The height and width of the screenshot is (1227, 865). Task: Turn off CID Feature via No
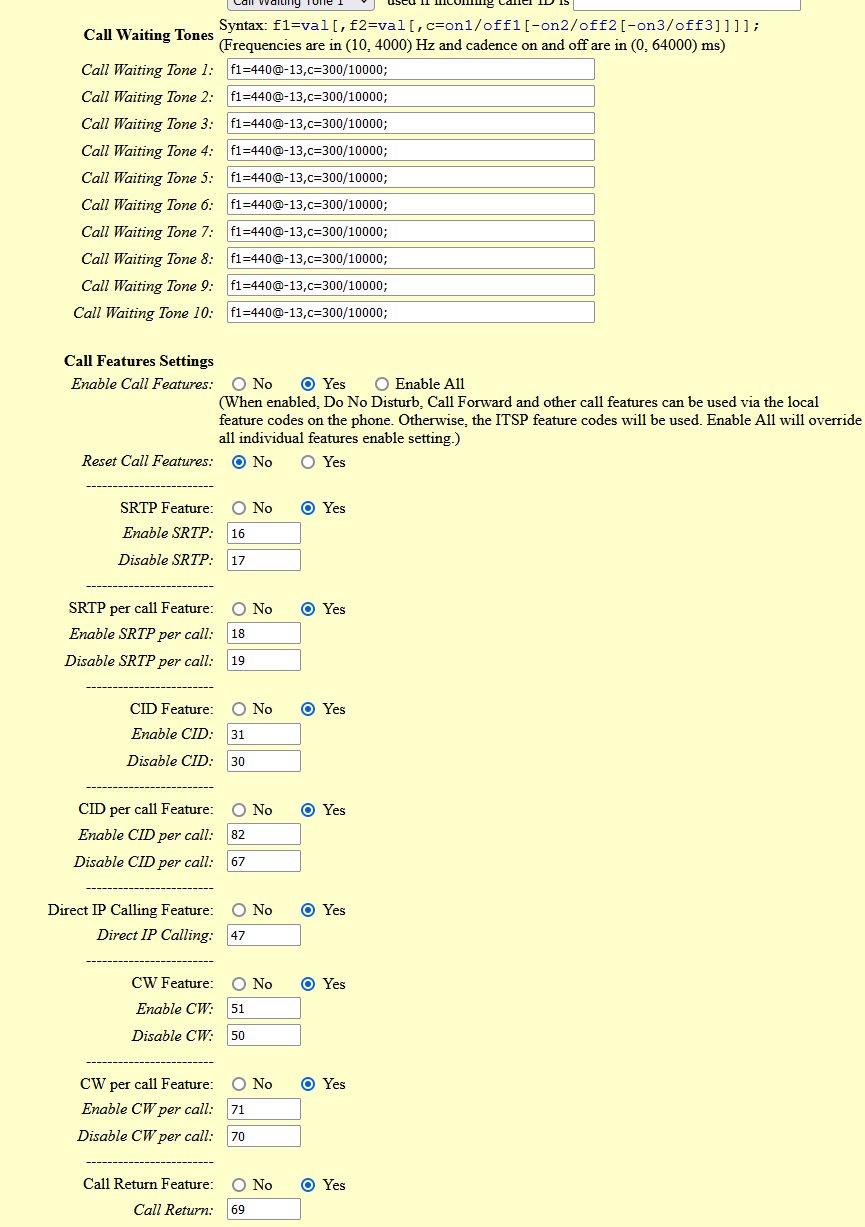point(239,709)
